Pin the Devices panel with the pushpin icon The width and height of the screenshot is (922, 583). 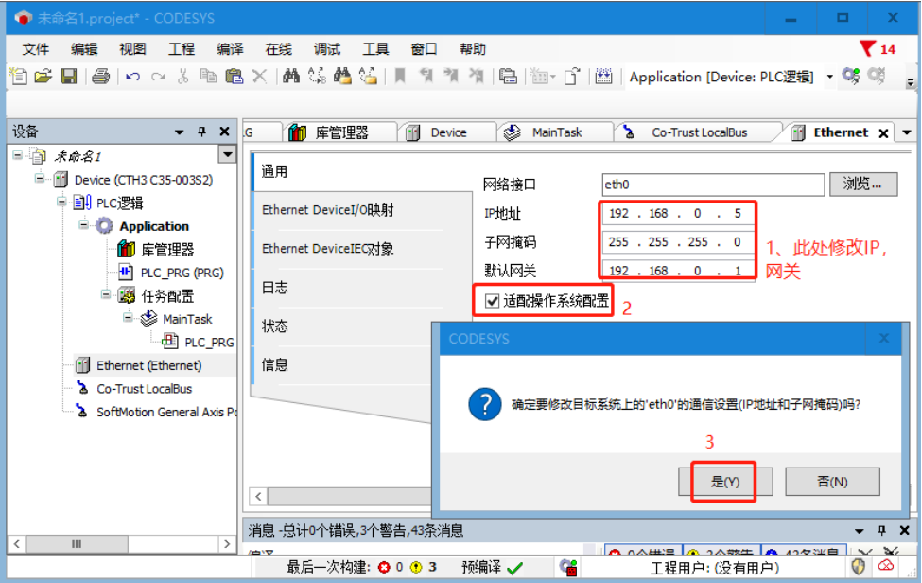202,132
